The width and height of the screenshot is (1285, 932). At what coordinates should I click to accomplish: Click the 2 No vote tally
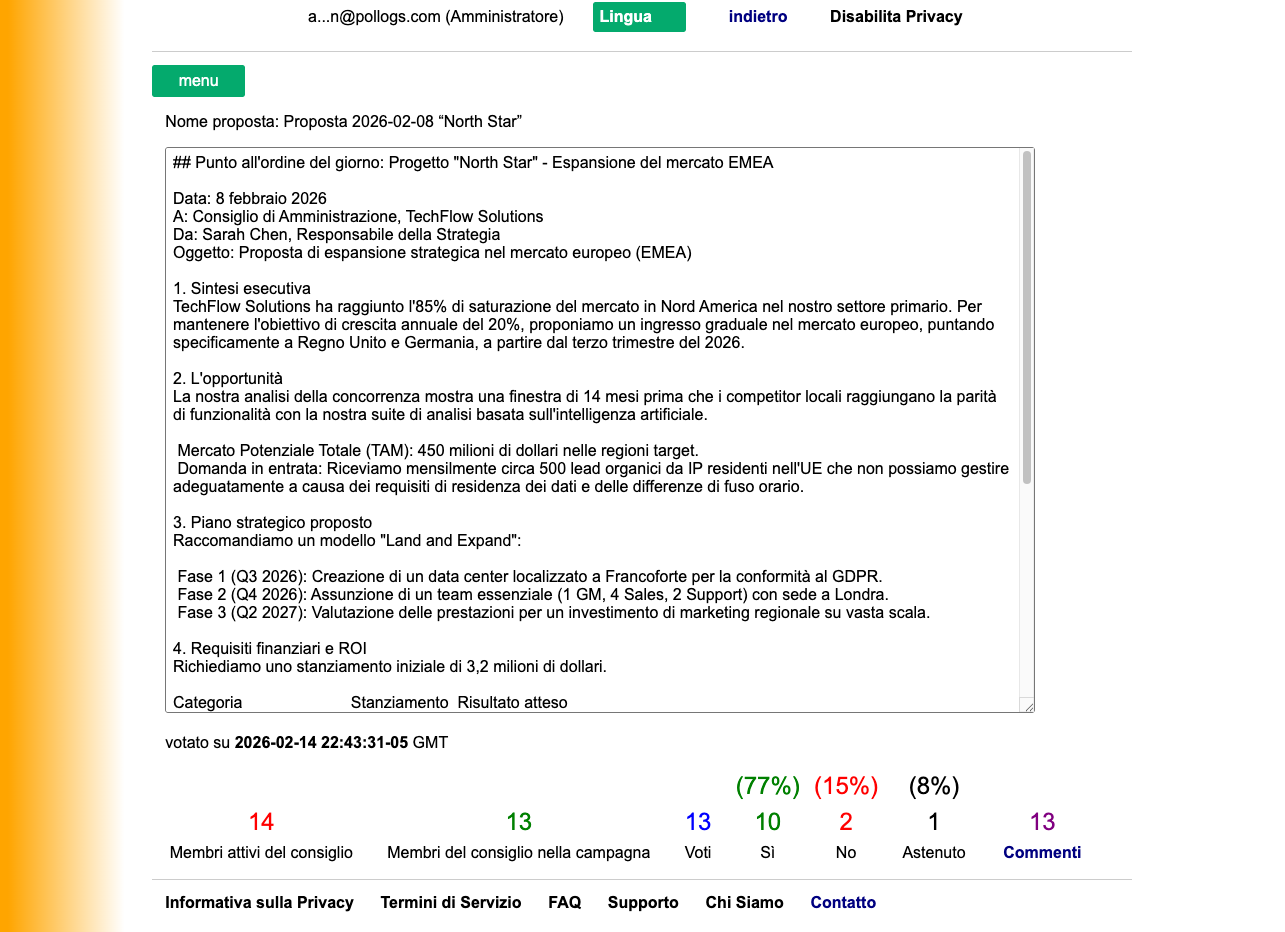[x=845, y=821]
